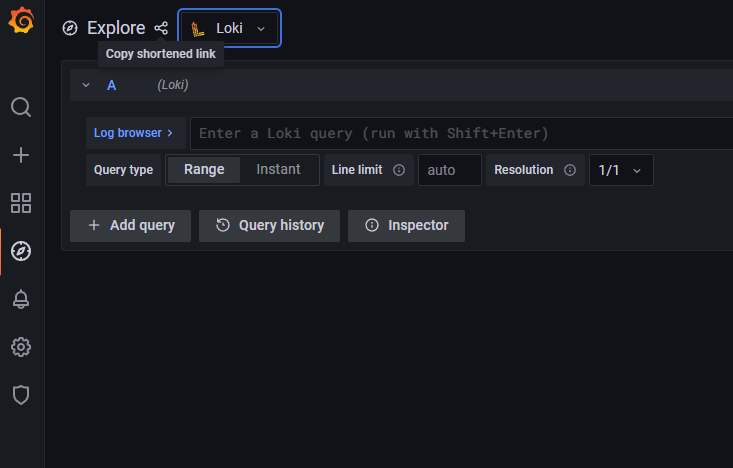The width and height of the screenshot is (733, 468).
Task: Click the Line limit auto field
Action: (450, 170)
